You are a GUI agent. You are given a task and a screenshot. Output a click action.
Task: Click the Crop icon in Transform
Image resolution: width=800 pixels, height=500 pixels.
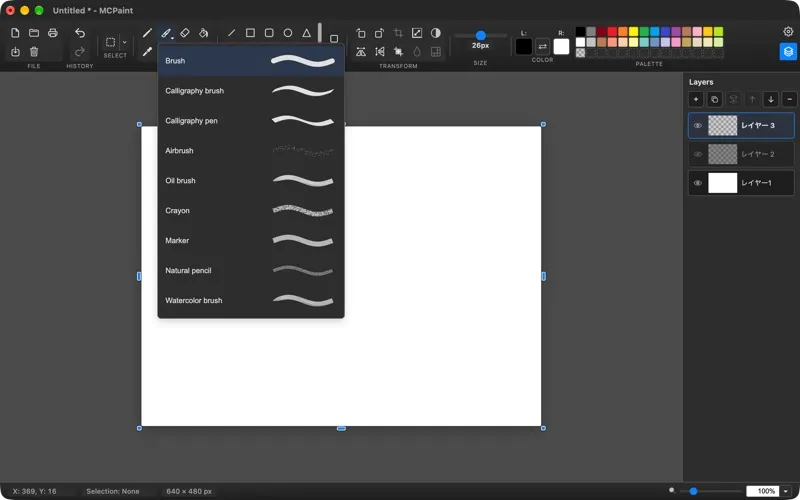click(x=398, y=33)
